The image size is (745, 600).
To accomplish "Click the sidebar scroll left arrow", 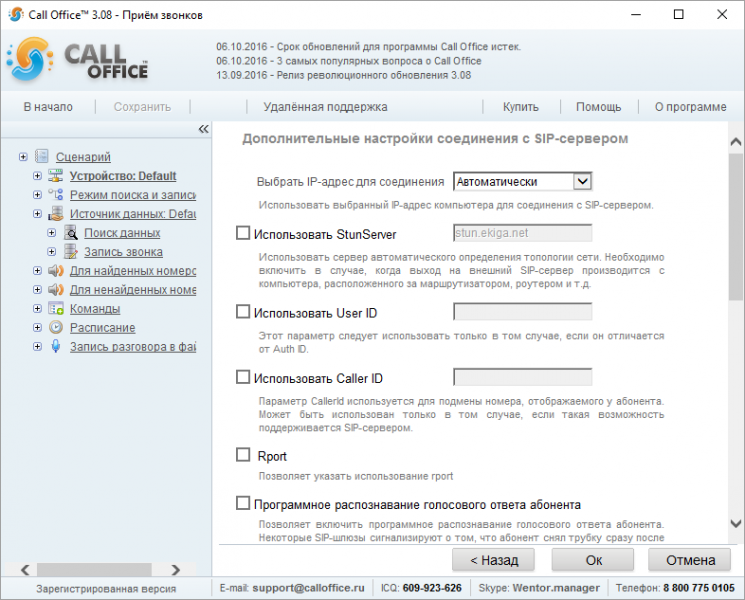I will click(25, 569).
